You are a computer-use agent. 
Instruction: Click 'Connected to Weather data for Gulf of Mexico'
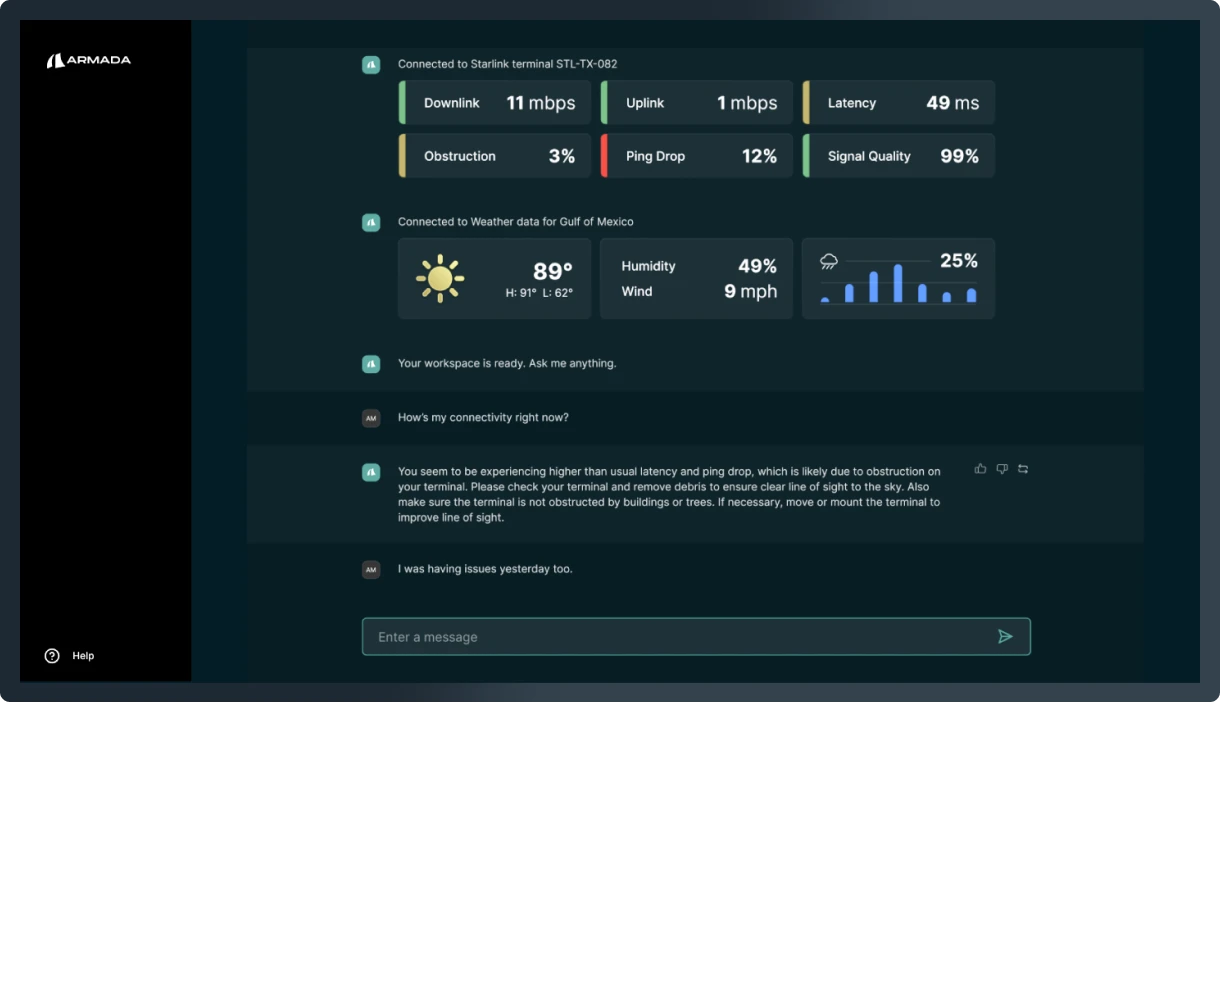pyautogui.click(x=516, y=222)
